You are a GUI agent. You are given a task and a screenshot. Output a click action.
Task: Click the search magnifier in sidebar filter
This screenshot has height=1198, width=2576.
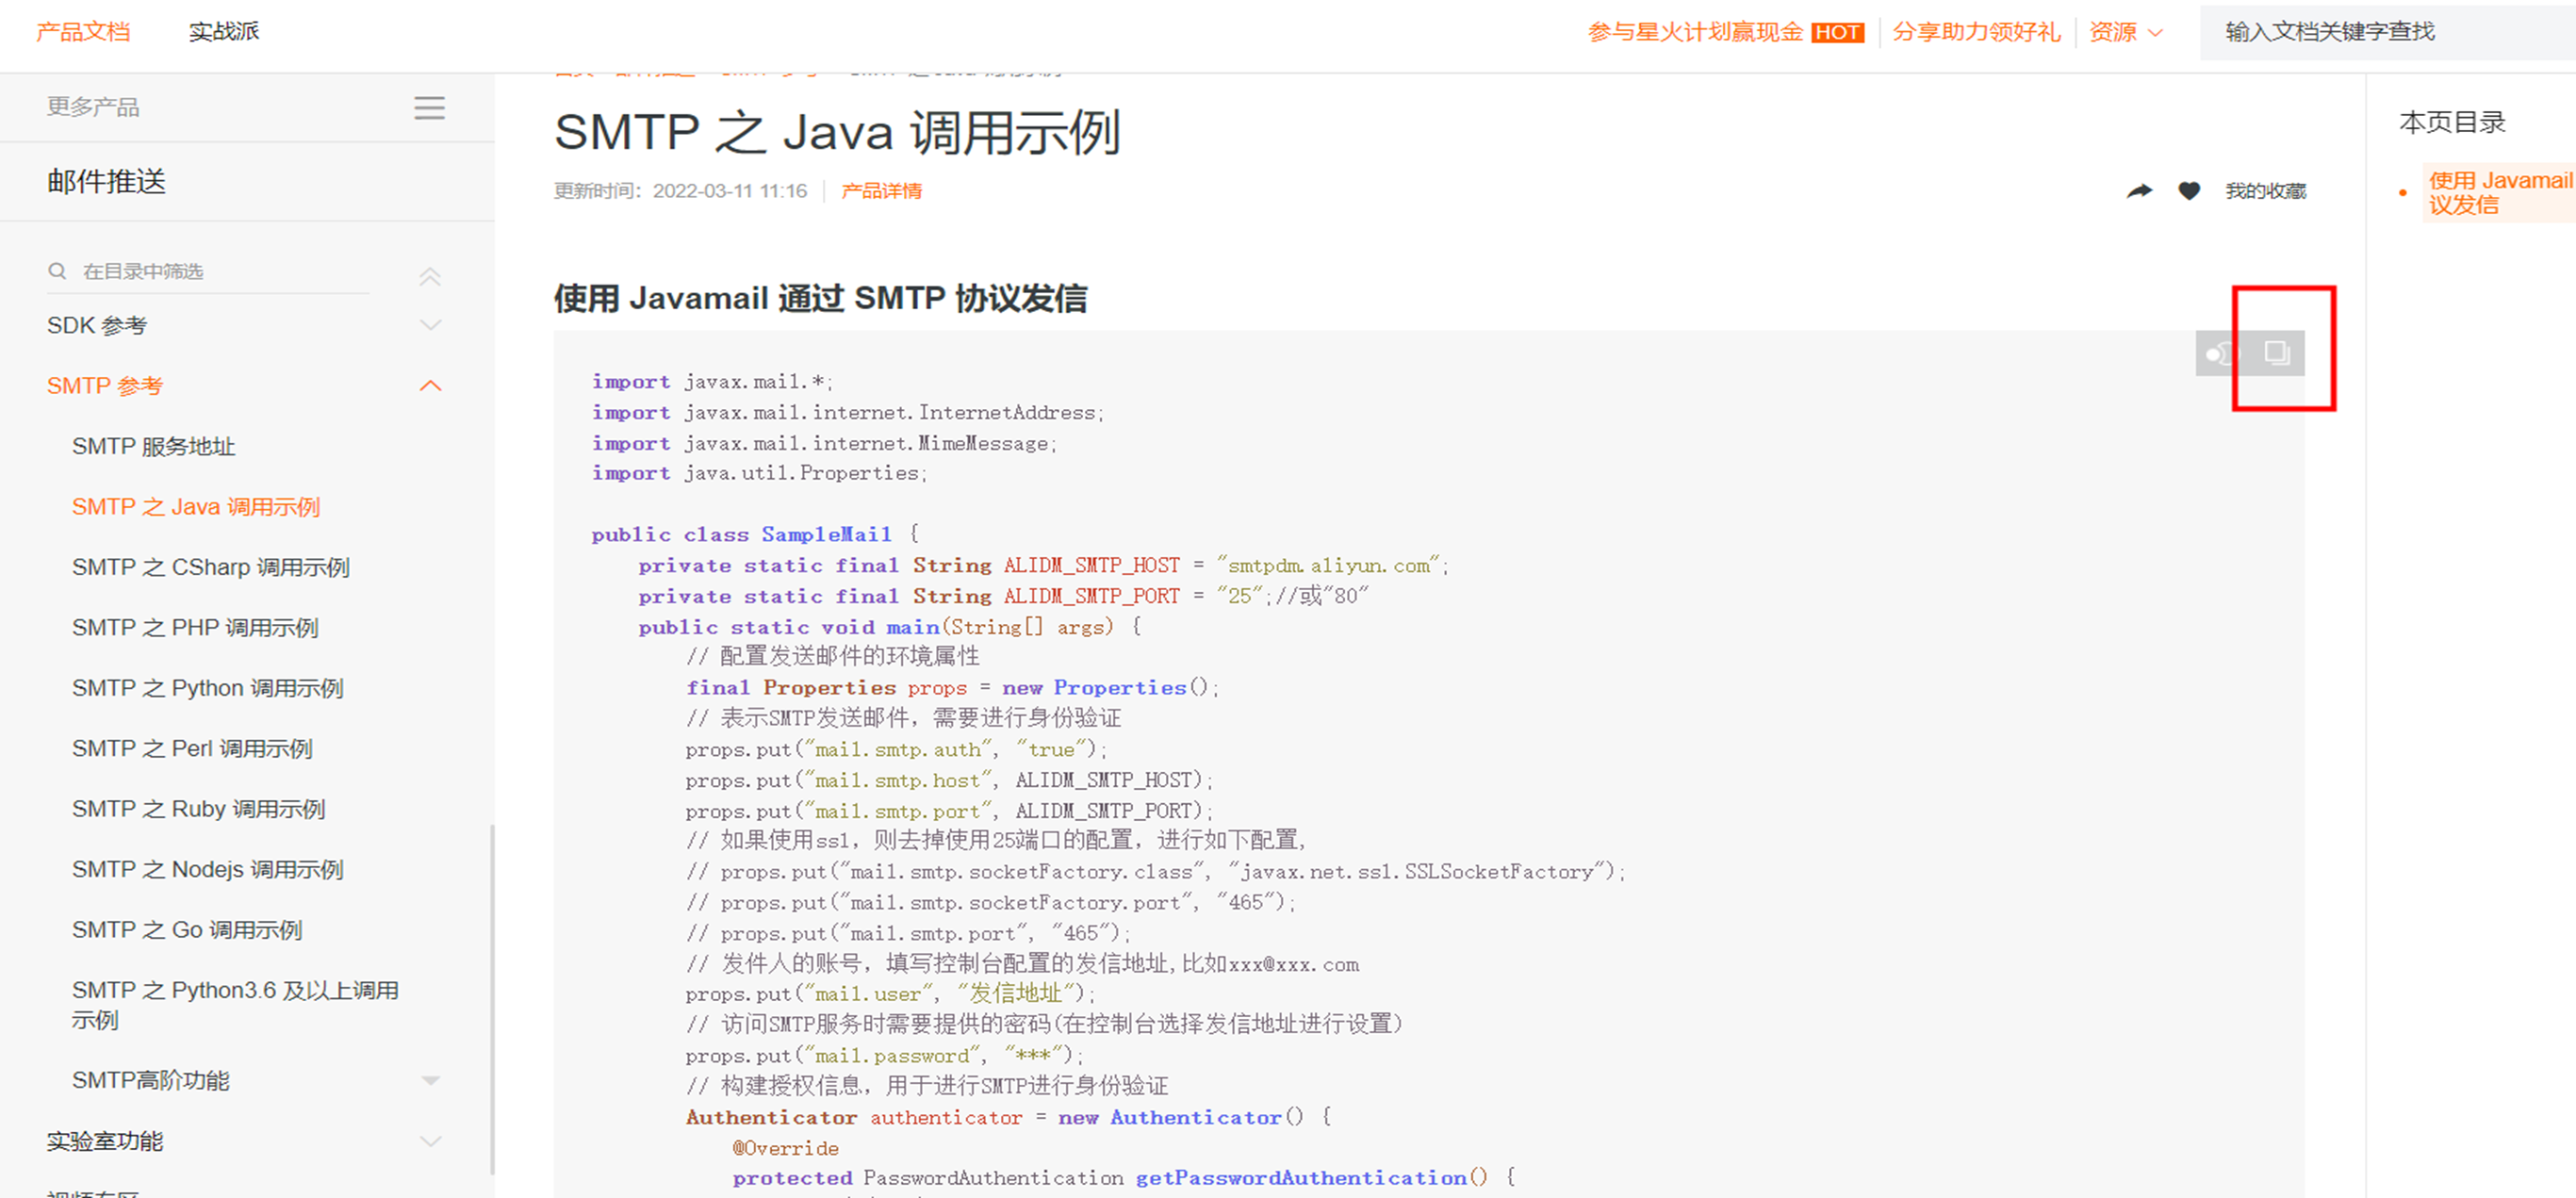point(57,271)
